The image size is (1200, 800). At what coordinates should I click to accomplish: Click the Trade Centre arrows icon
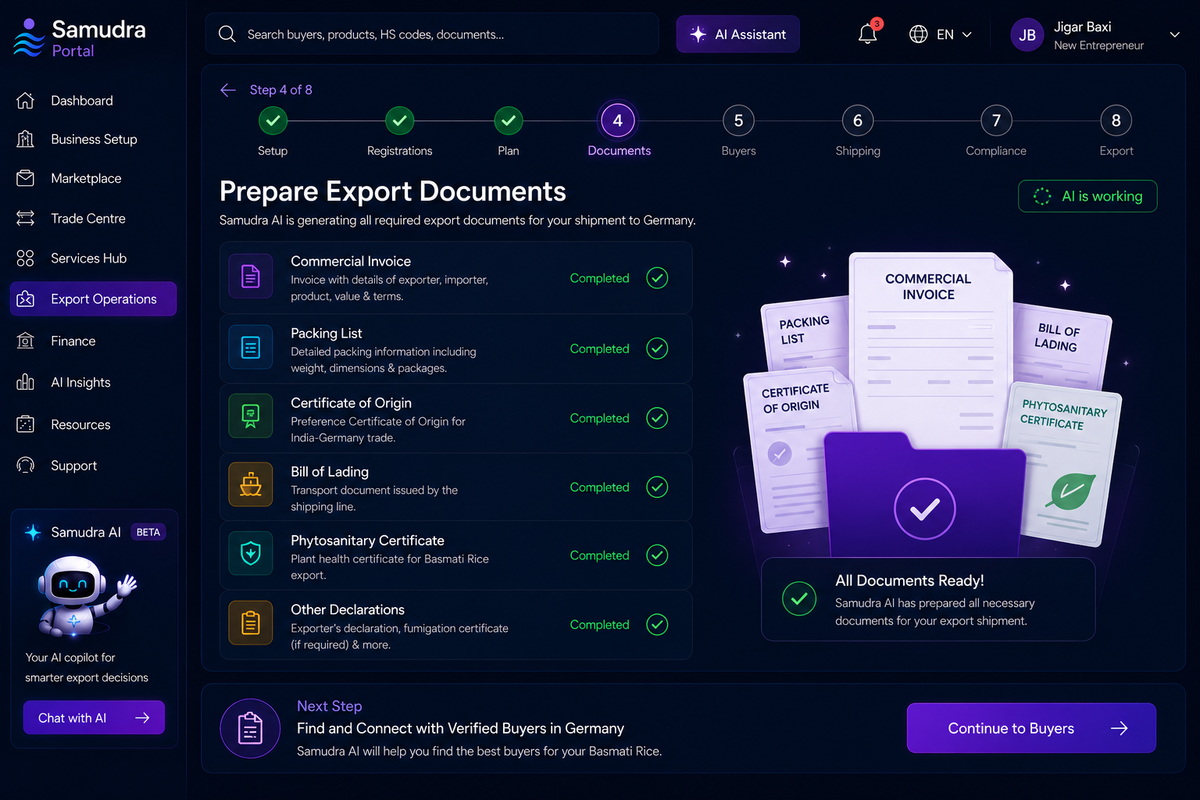(26, 218)
